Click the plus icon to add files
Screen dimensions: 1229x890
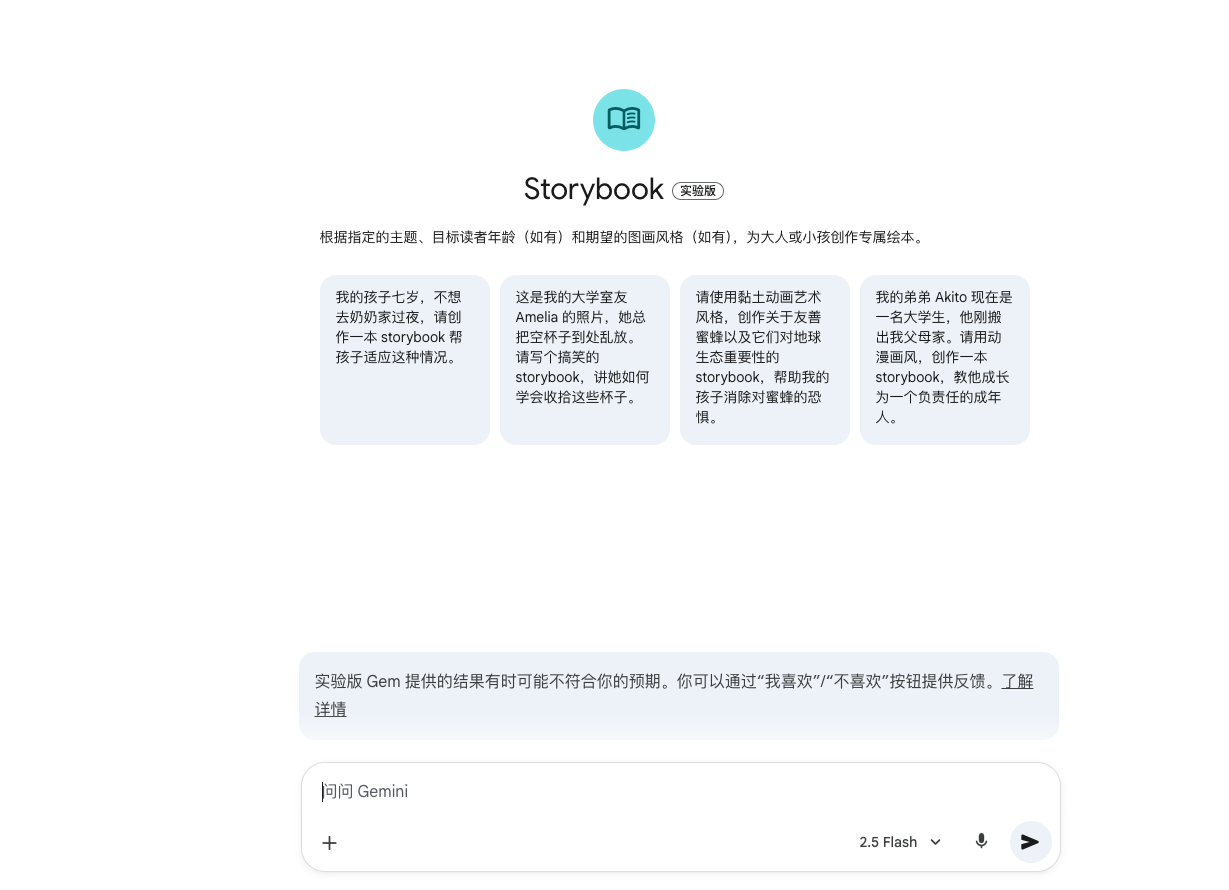click(x=329, y=843)
